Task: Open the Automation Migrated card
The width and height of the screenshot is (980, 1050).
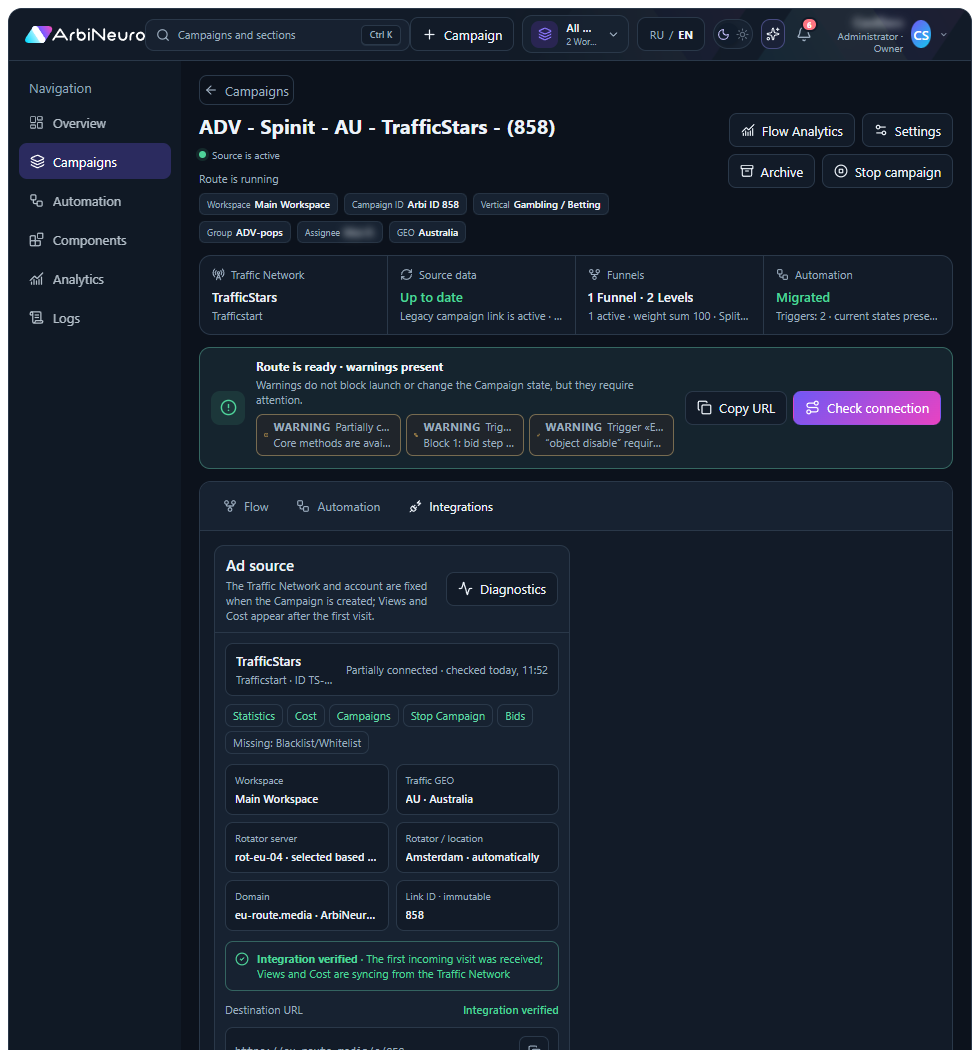Action: (857, 295)
